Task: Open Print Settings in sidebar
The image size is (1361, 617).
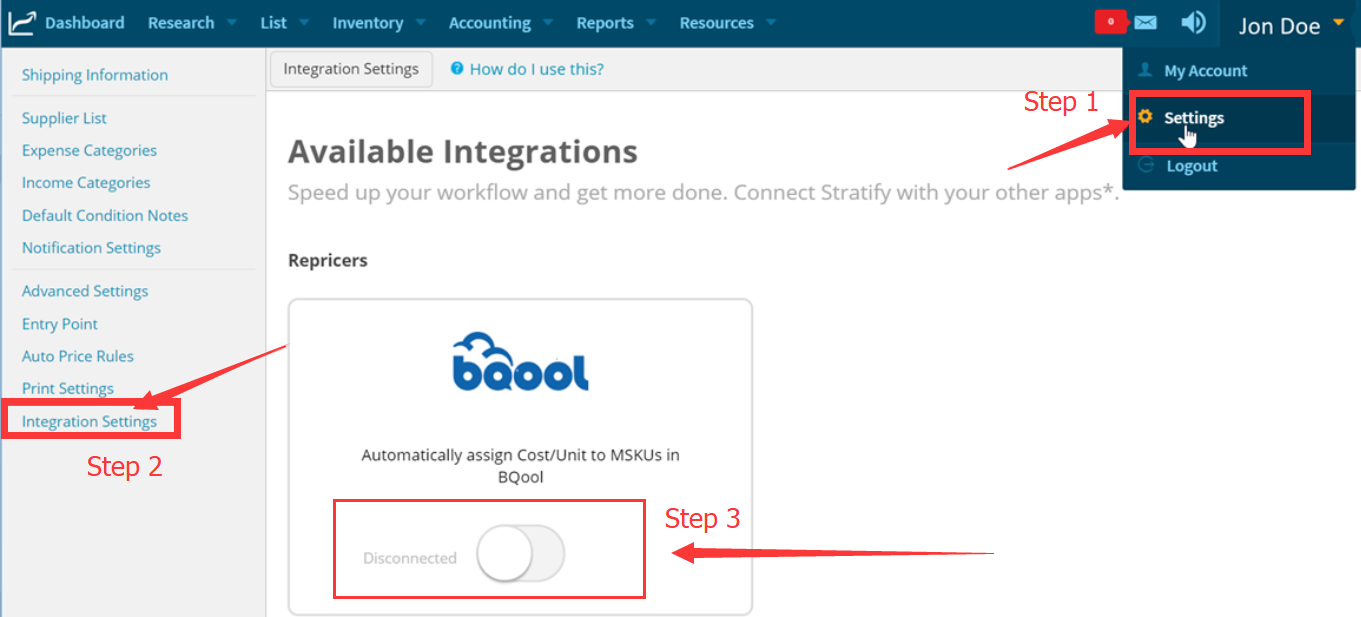Action: [x=68, y=388]
